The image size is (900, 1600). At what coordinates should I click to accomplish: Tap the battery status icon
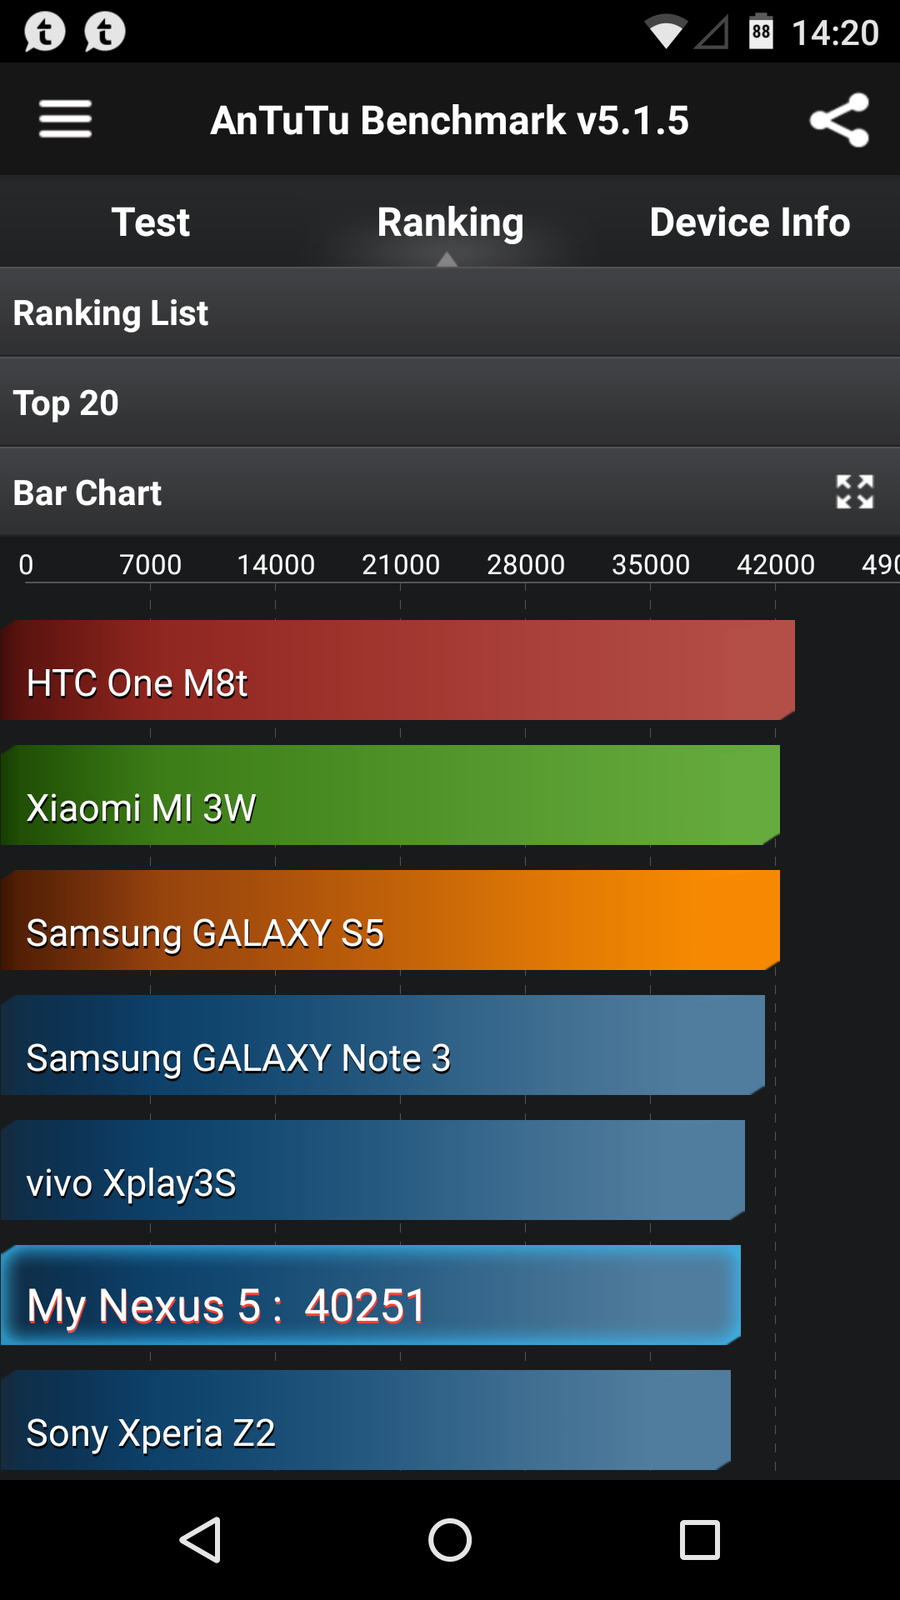tap(761, 32)
